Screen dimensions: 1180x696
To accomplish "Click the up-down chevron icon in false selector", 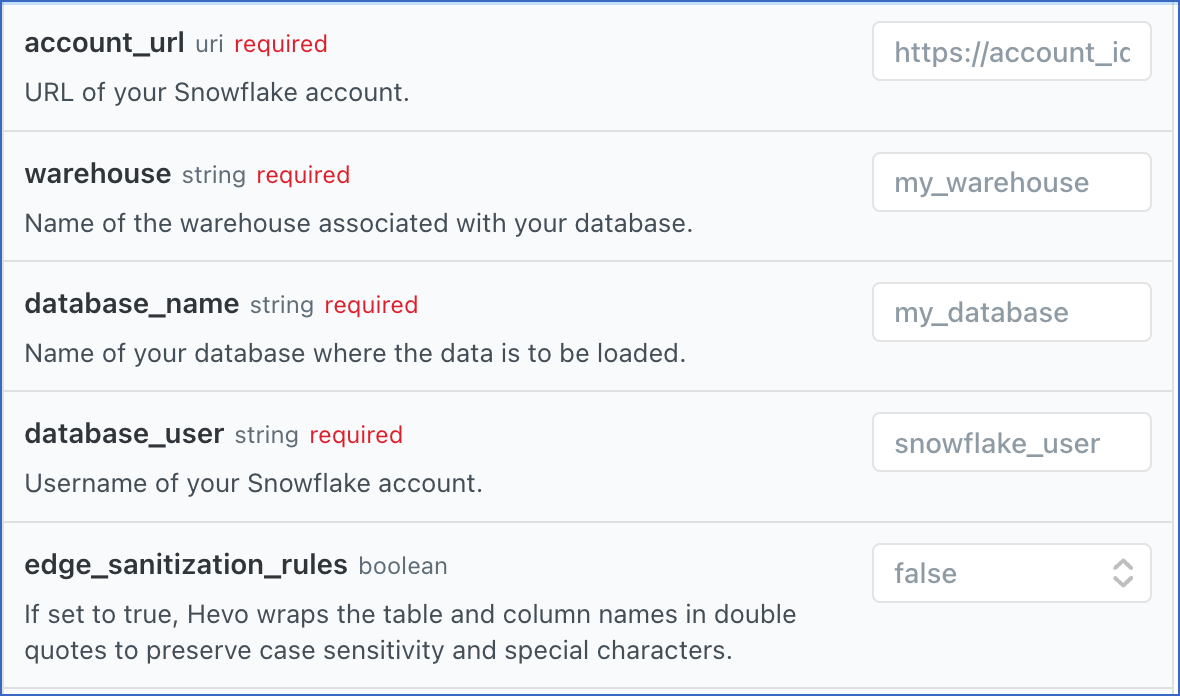I will [1123, 573].
